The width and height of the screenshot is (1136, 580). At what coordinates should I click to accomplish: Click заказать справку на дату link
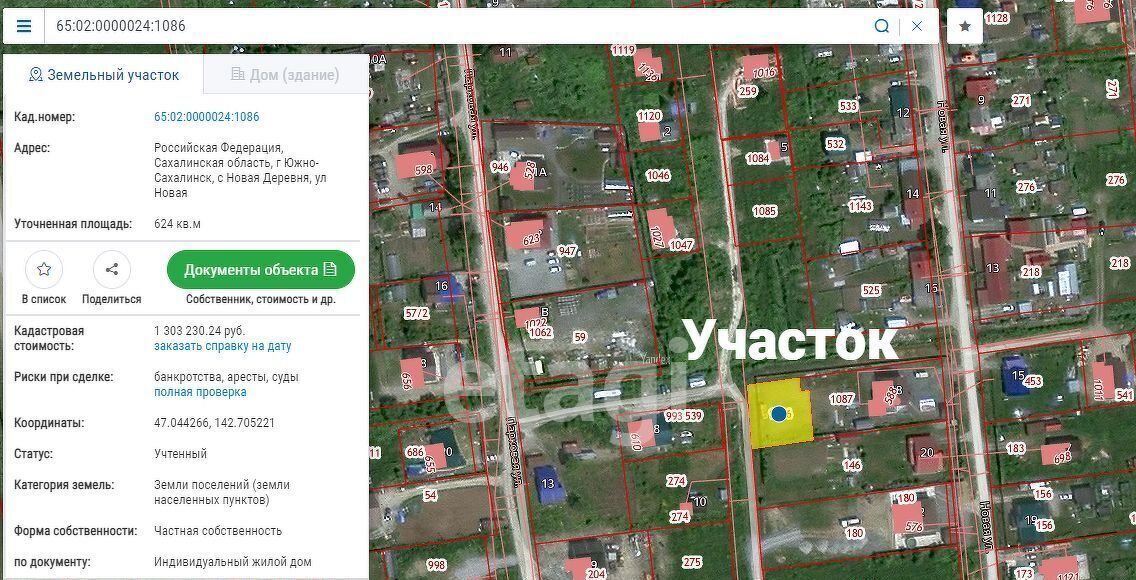(x=222, y=346)
